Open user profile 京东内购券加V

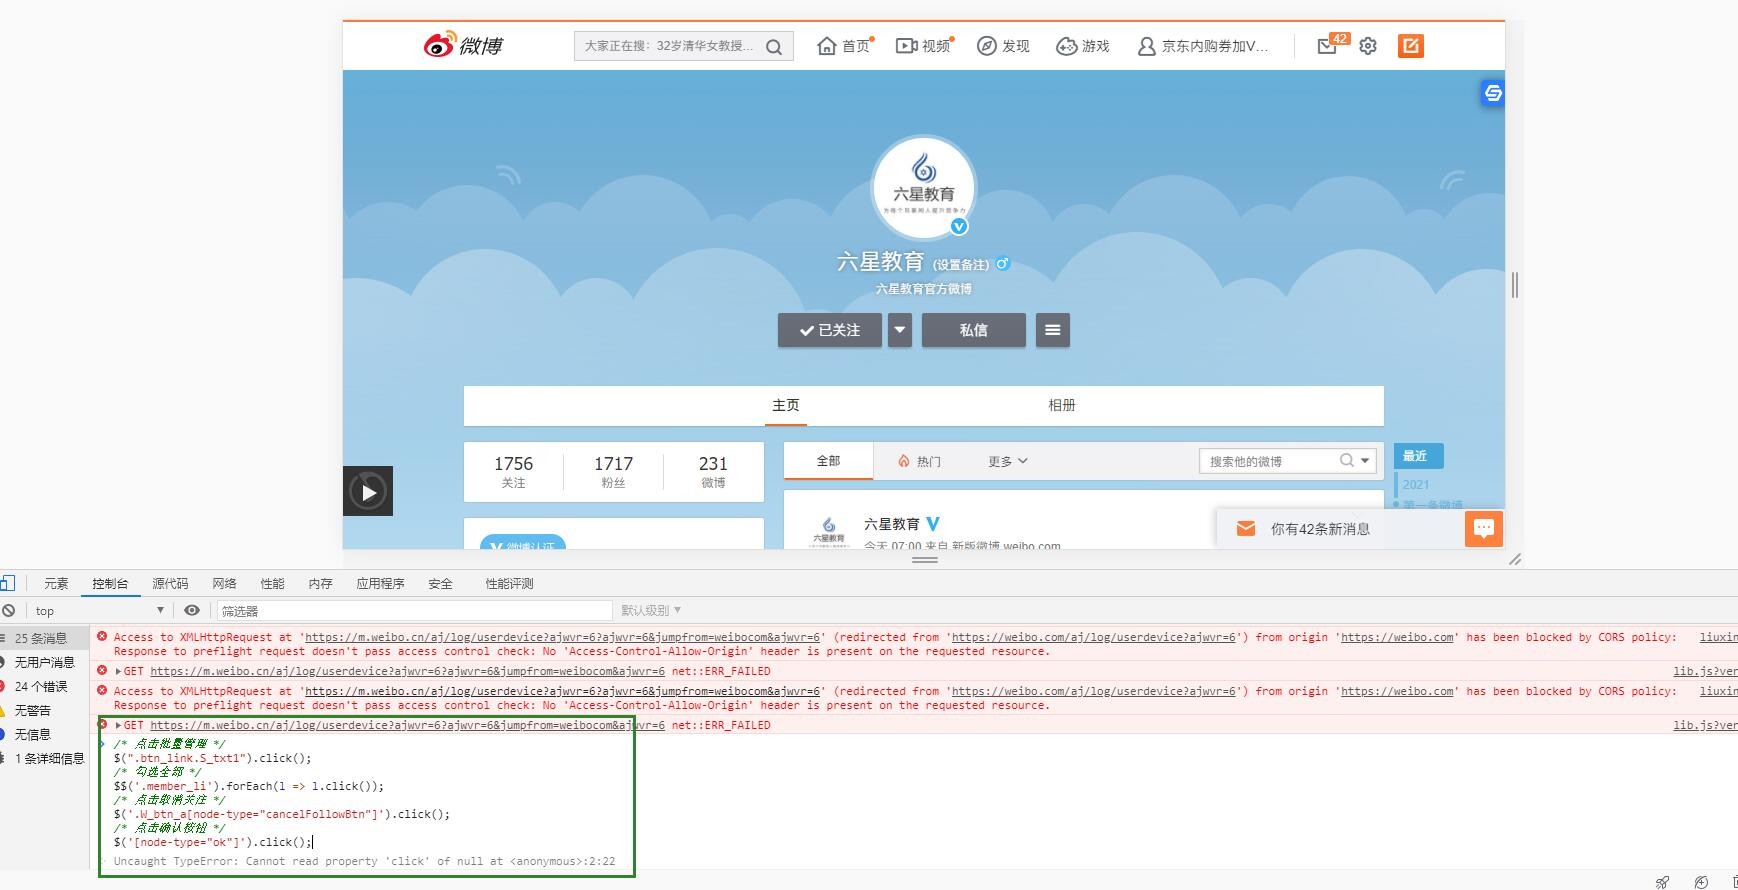tap(1202, 46)
